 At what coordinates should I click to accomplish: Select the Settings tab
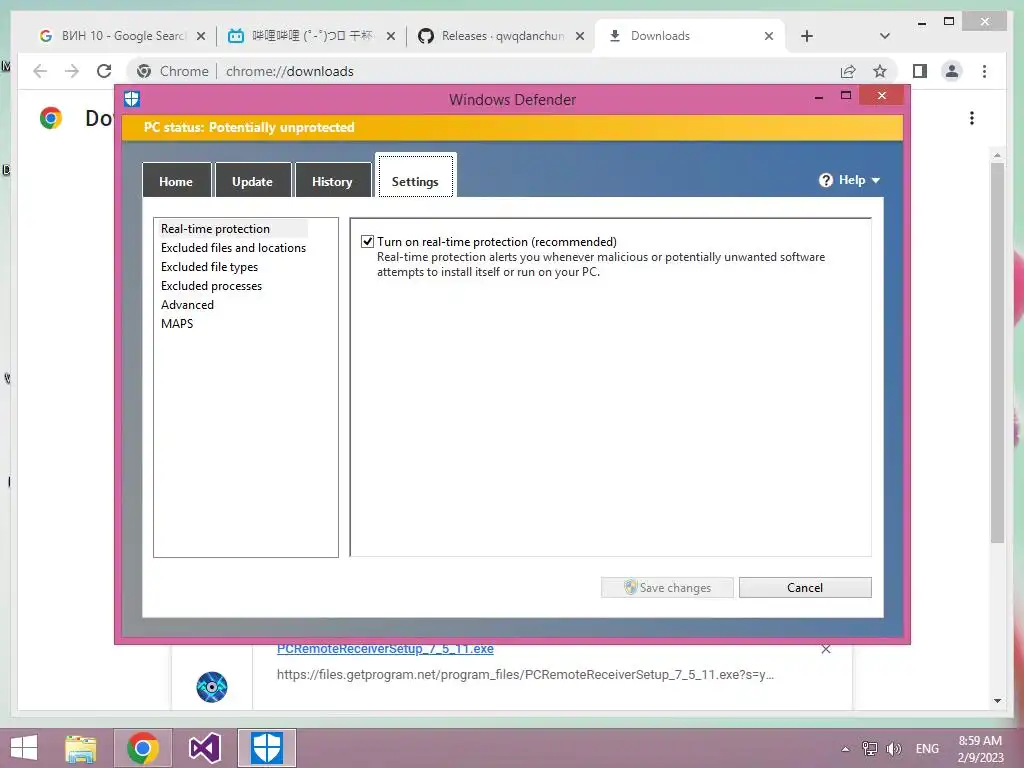(x=415, y=176)
